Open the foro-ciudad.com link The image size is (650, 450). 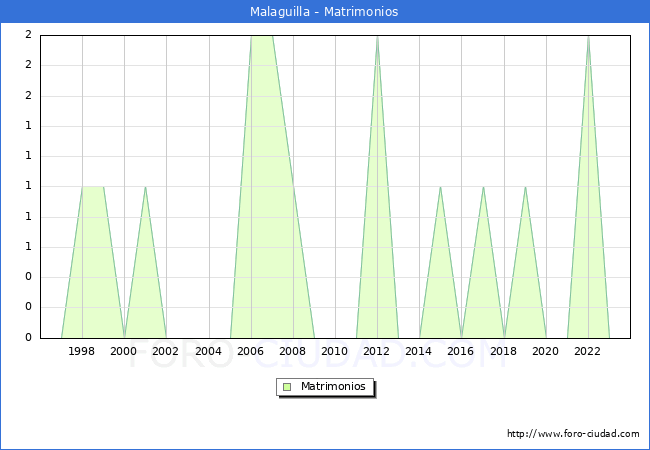pos(573,434)
